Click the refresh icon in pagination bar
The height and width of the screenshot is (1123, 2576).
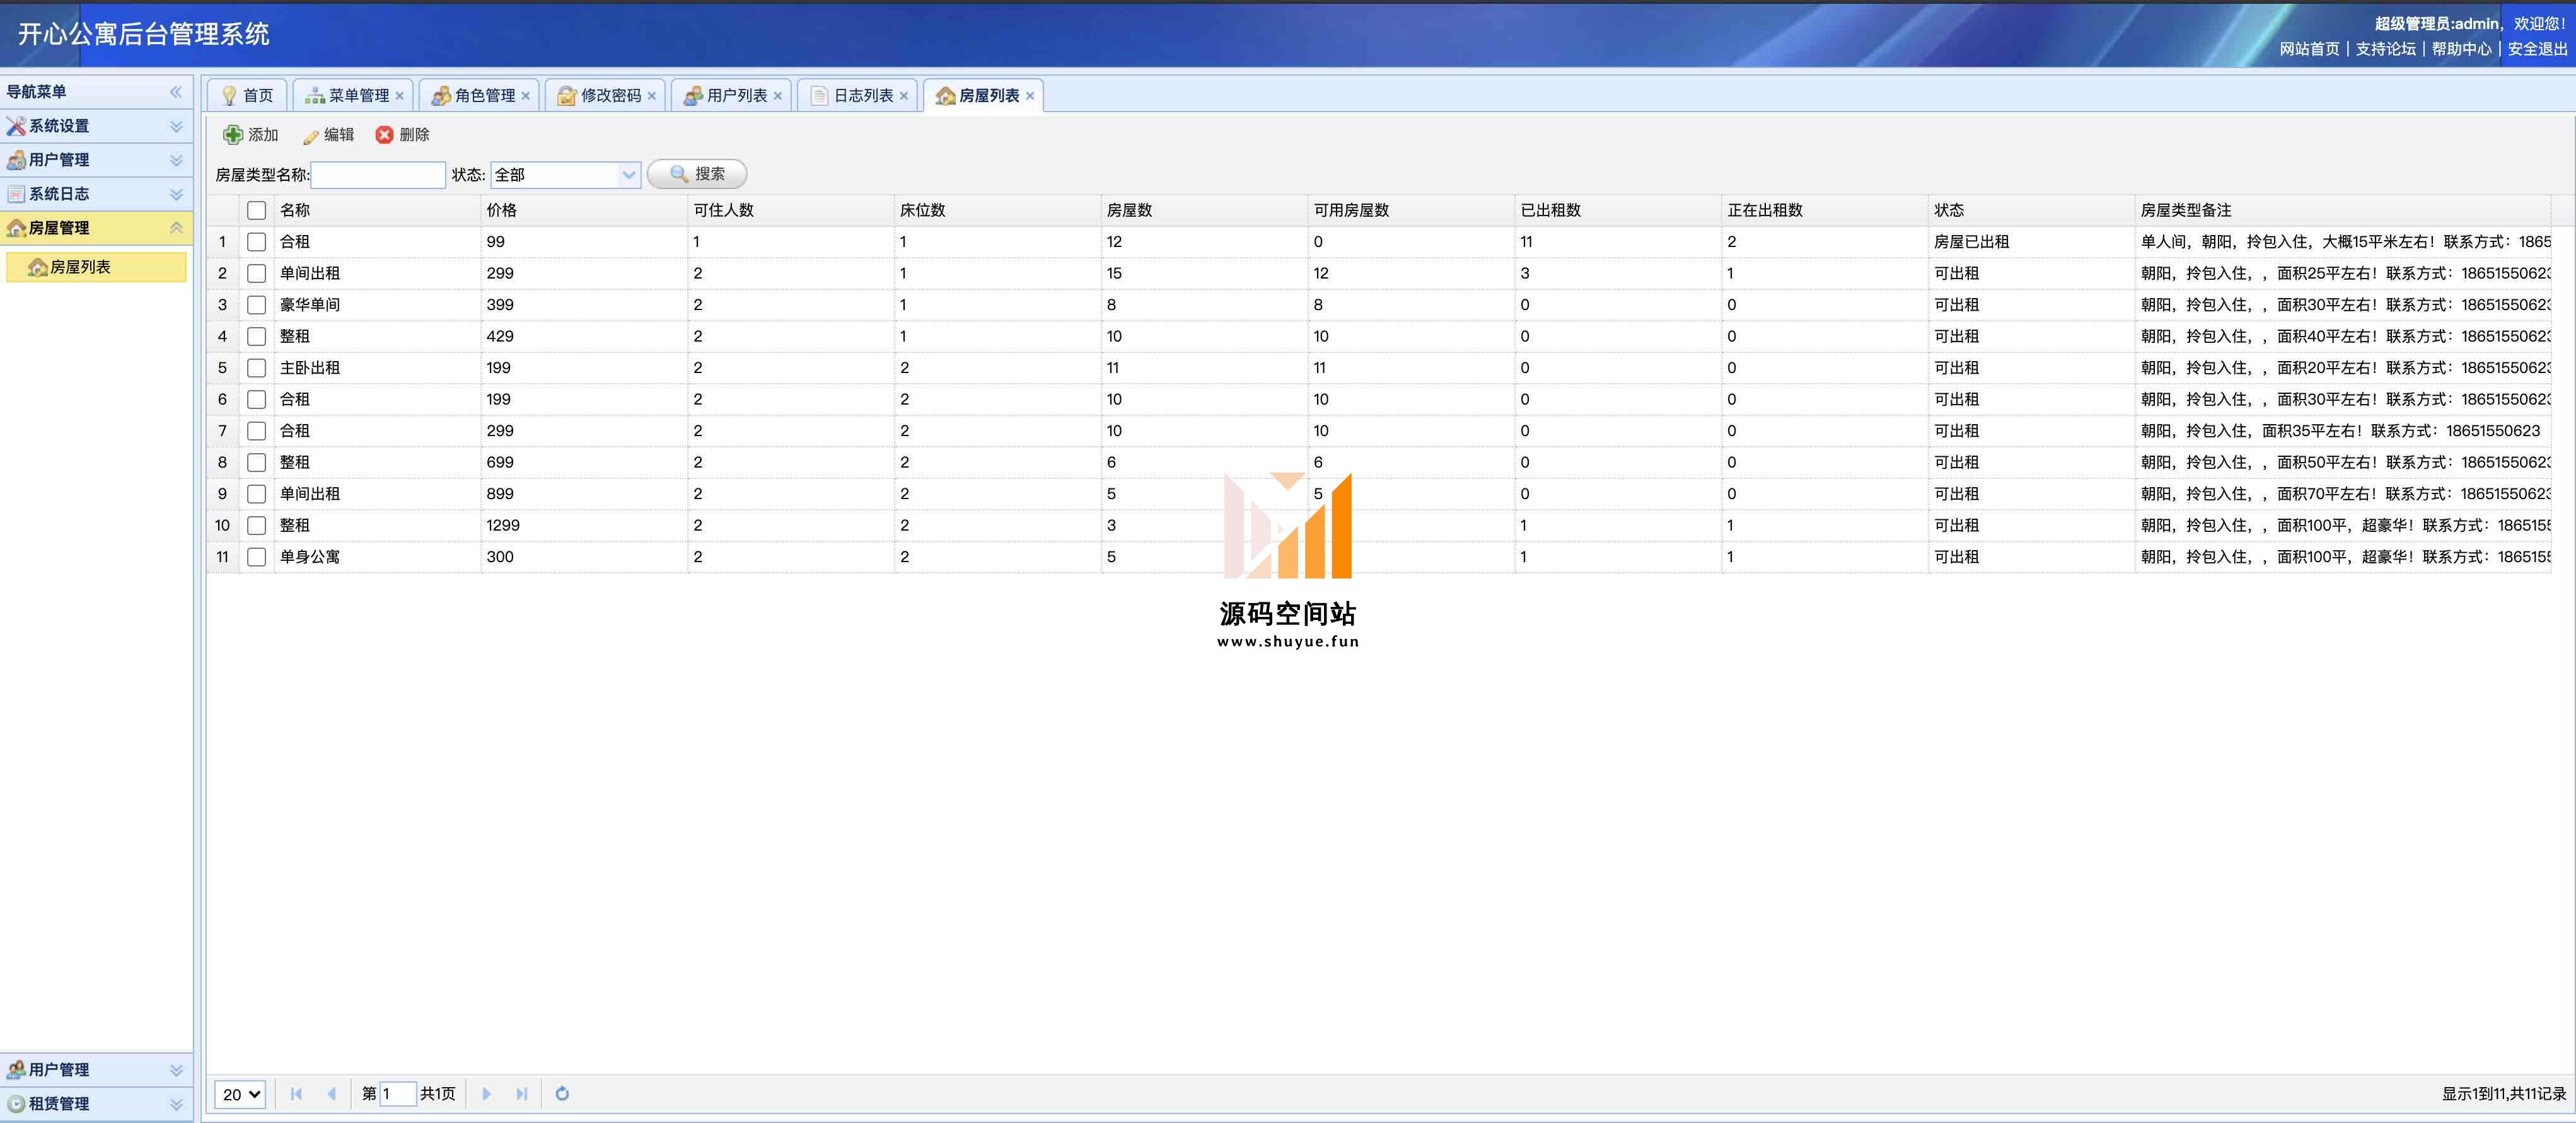(562, 1094)
